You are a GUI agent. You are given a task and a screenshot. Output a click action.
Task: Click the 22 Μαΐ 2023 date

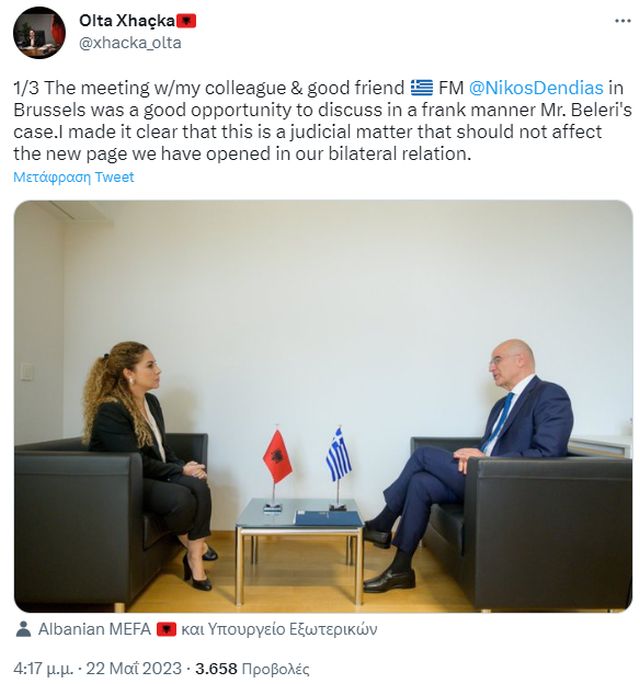[133, 668]
